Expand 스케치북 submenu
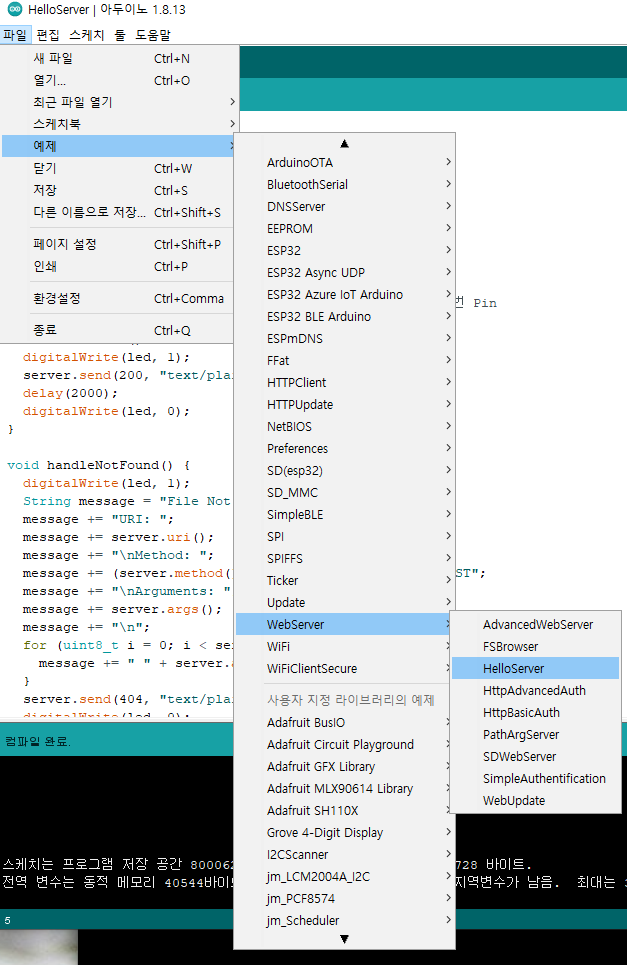 pyautogui.click(x=120, y=124)
